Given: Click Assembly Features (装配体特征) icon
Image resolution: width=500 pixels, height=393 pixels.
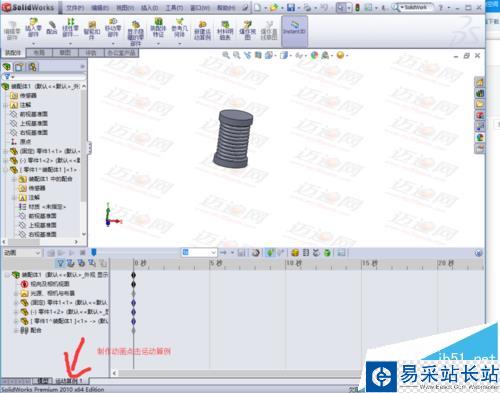Looking at the screenshot, I should (158, 28).
